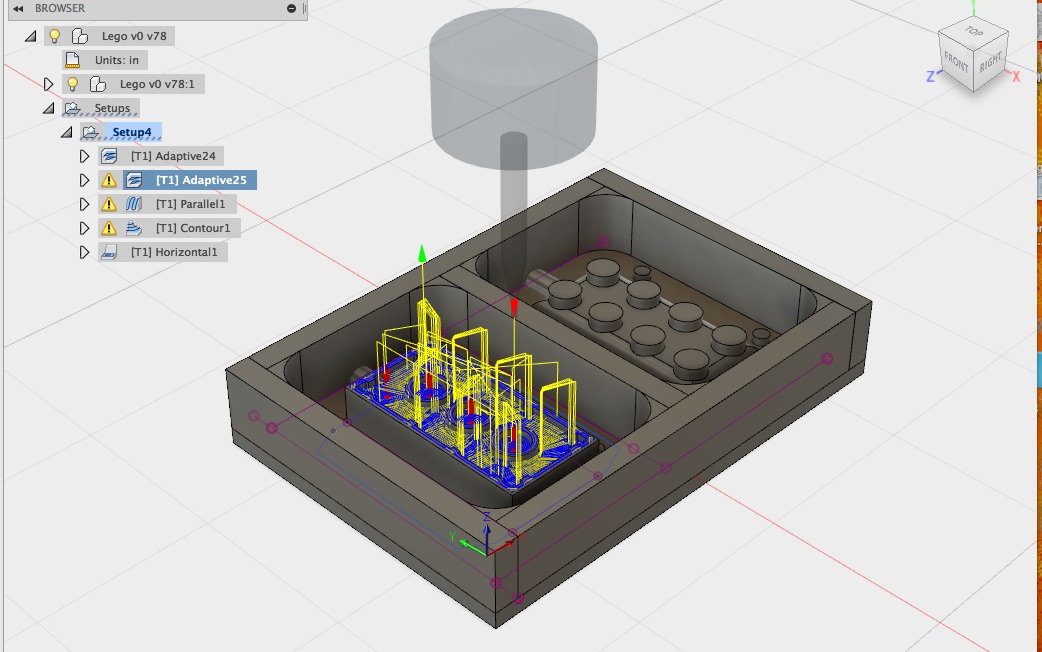The height and width of the screenshot is (652, 1042).
Task: Click the warning icon on Parallel1
Action: (x=108, y=204)
